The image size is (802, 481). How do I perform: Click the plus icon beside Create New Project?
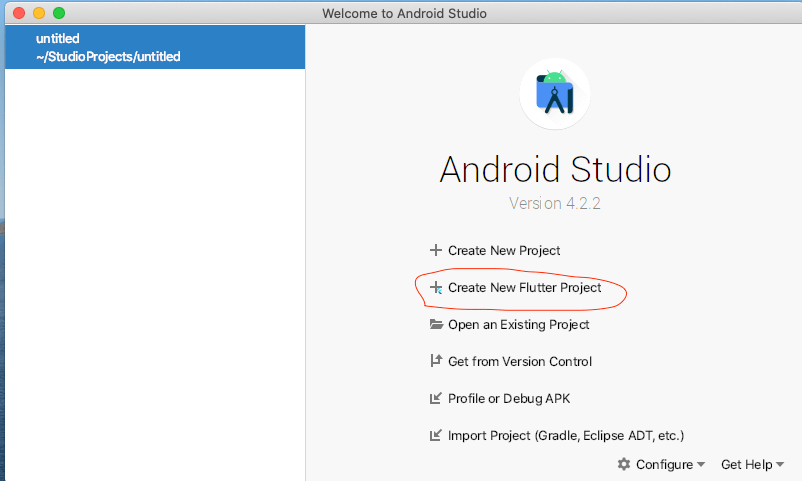pos(435,251)
